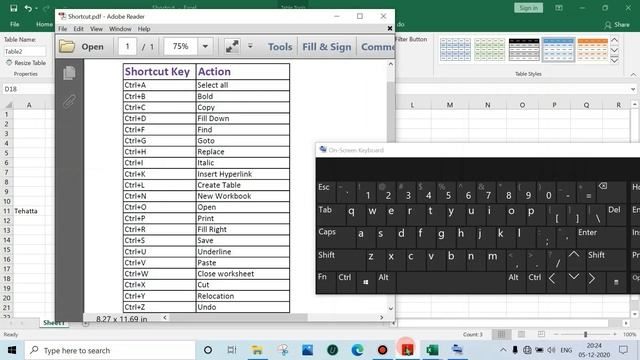This screenshot has width=640, height=360.
Task: Toggle the right Shift key on On-Screen Keyboard
Action: tap(606, 260)
